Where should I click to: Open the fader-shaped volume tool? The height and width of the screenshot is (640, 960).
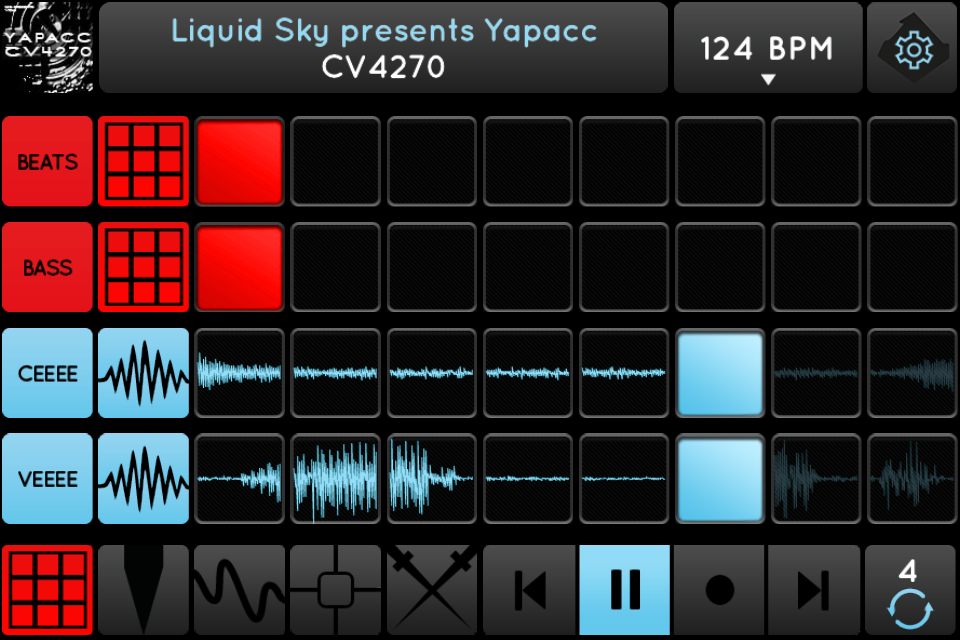tap(143, 590)
